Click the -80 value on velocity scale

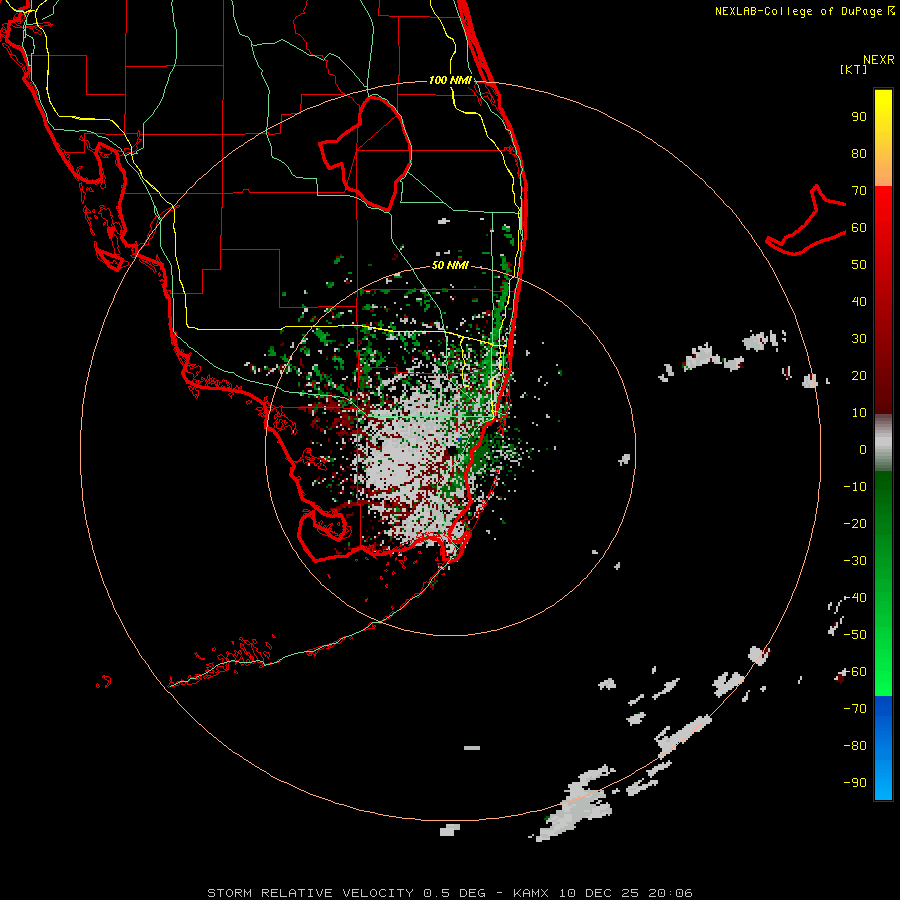pyautogui.click(x=855, y=746)
